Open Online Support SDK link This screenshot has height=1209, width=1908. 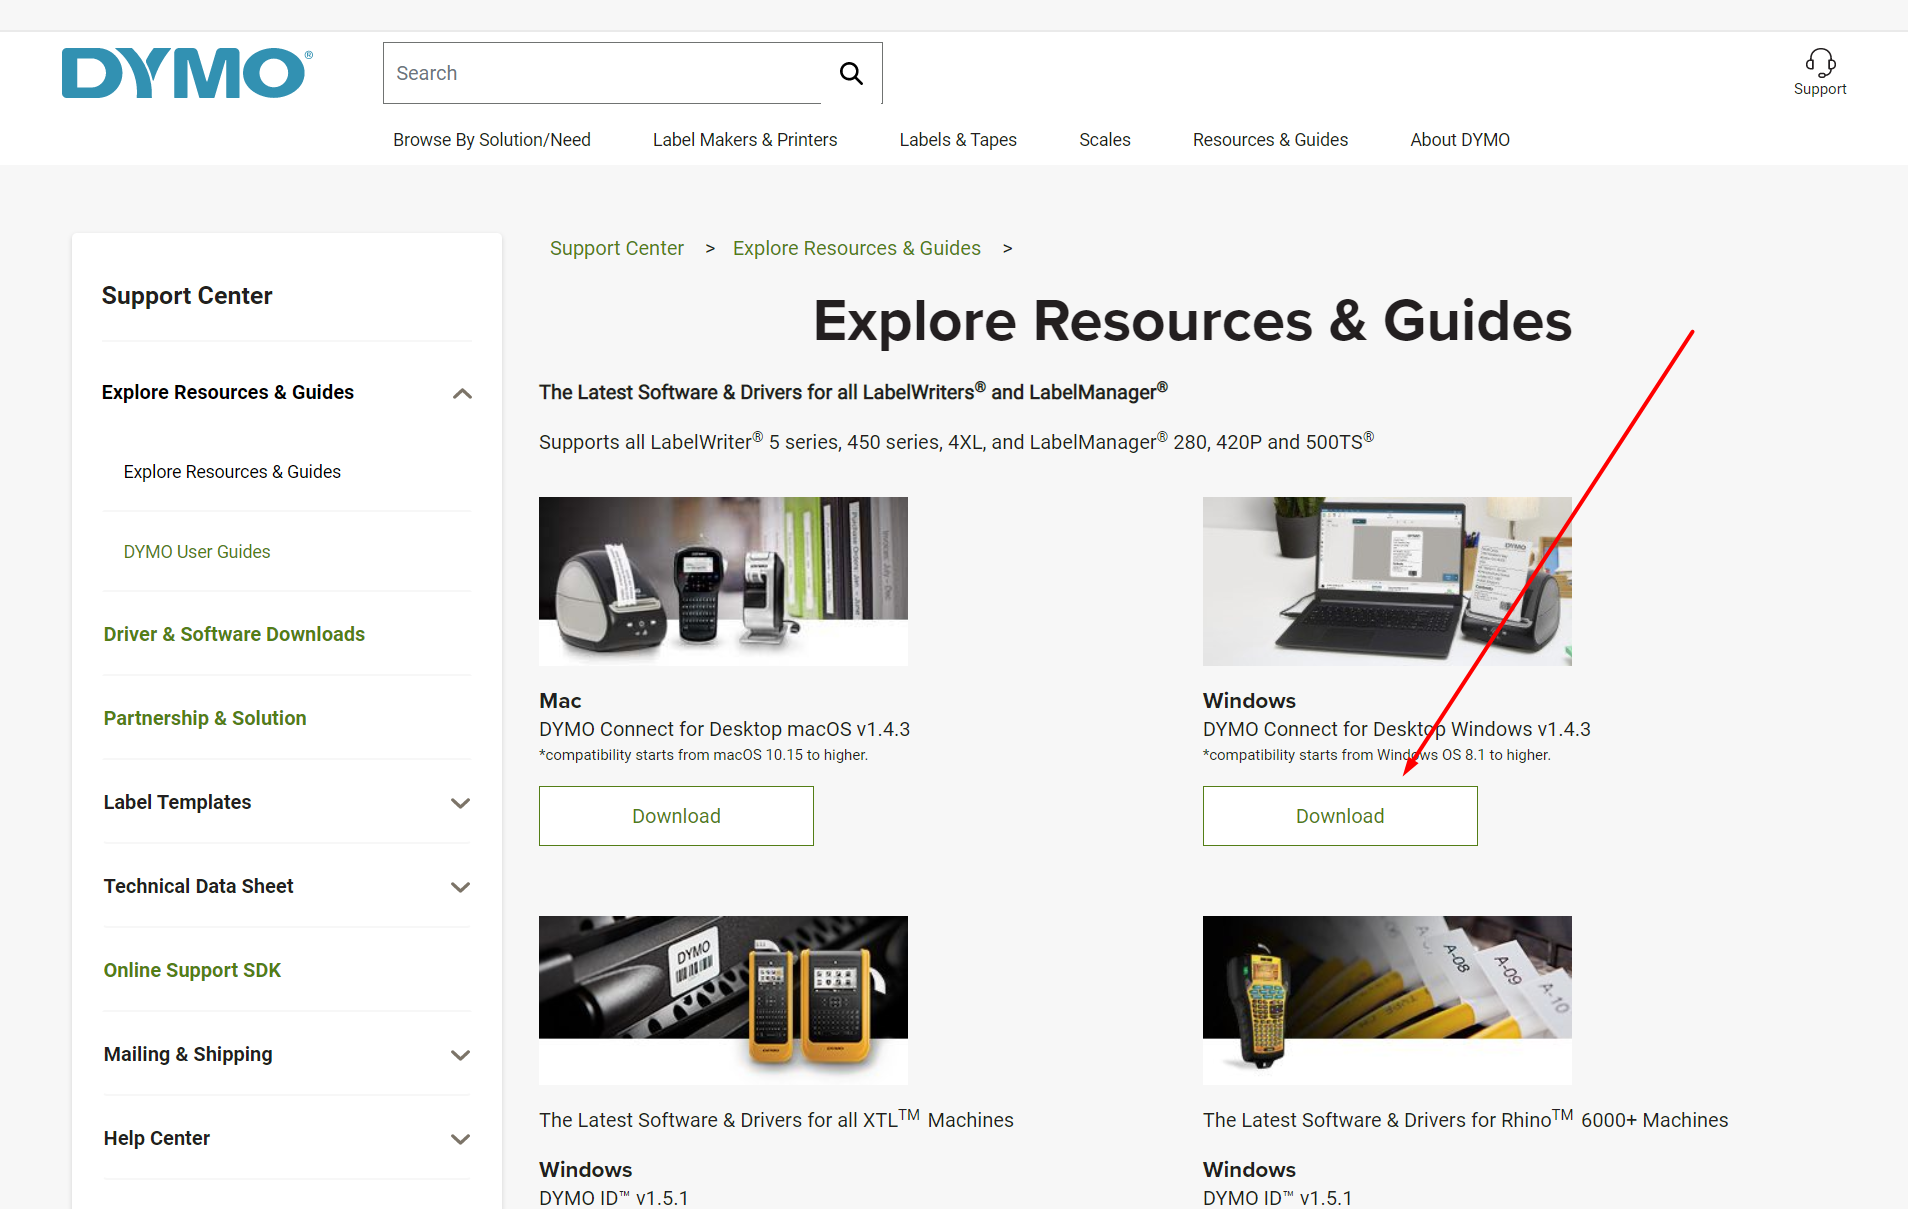click(192, 970)
